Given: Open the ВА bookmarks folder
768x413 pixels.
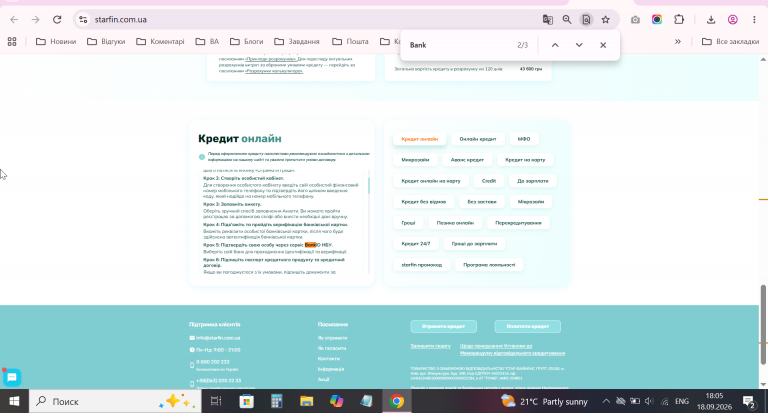Looking at the screenshot, I should click(207, 42).
